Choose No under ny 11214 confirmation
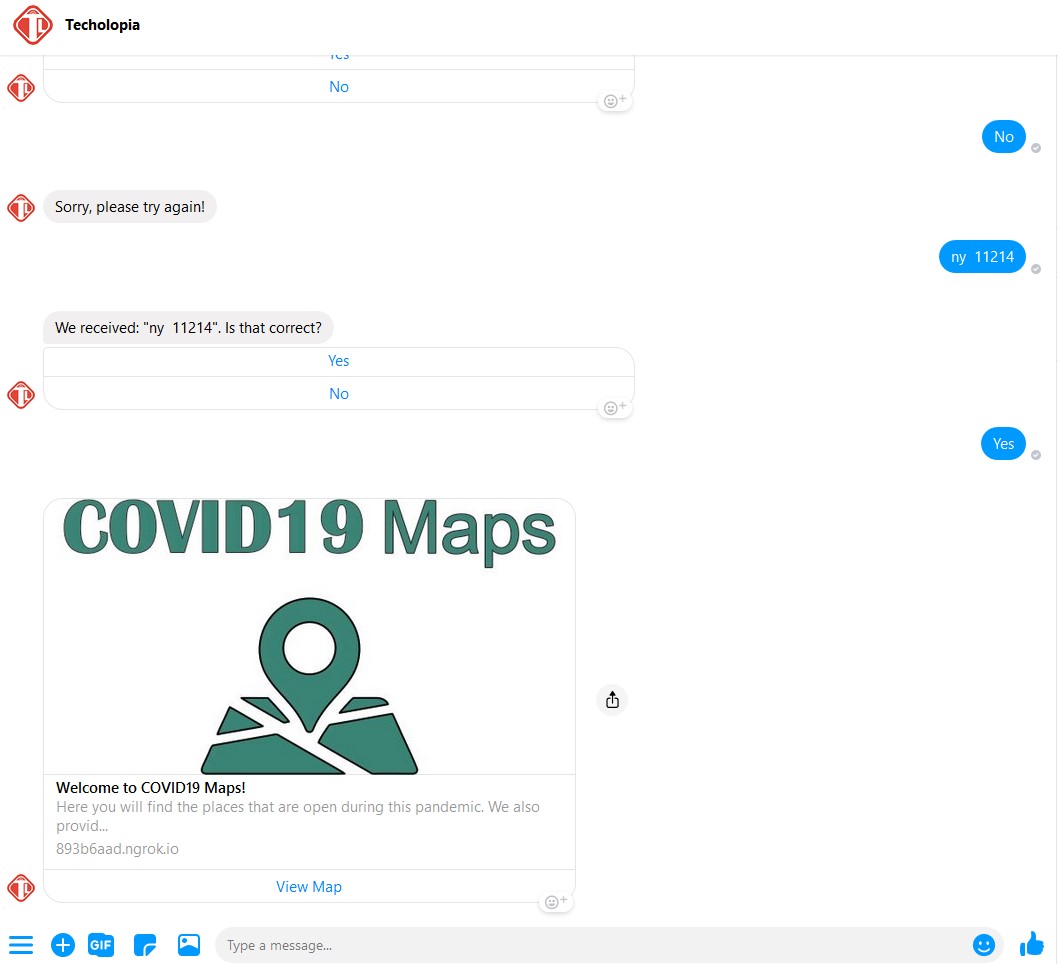 point(339,393)
